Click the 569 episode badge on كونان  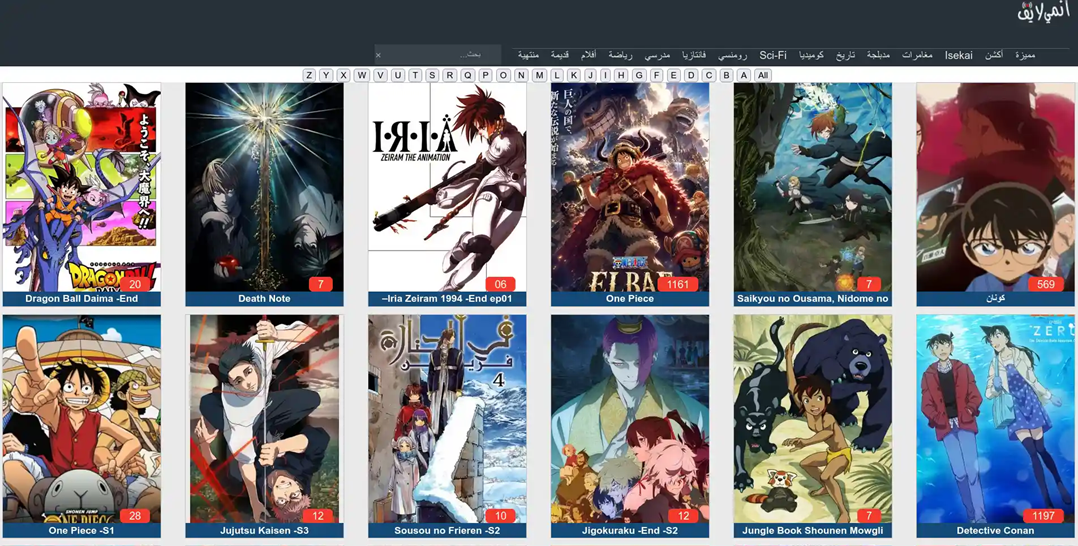1046,284
